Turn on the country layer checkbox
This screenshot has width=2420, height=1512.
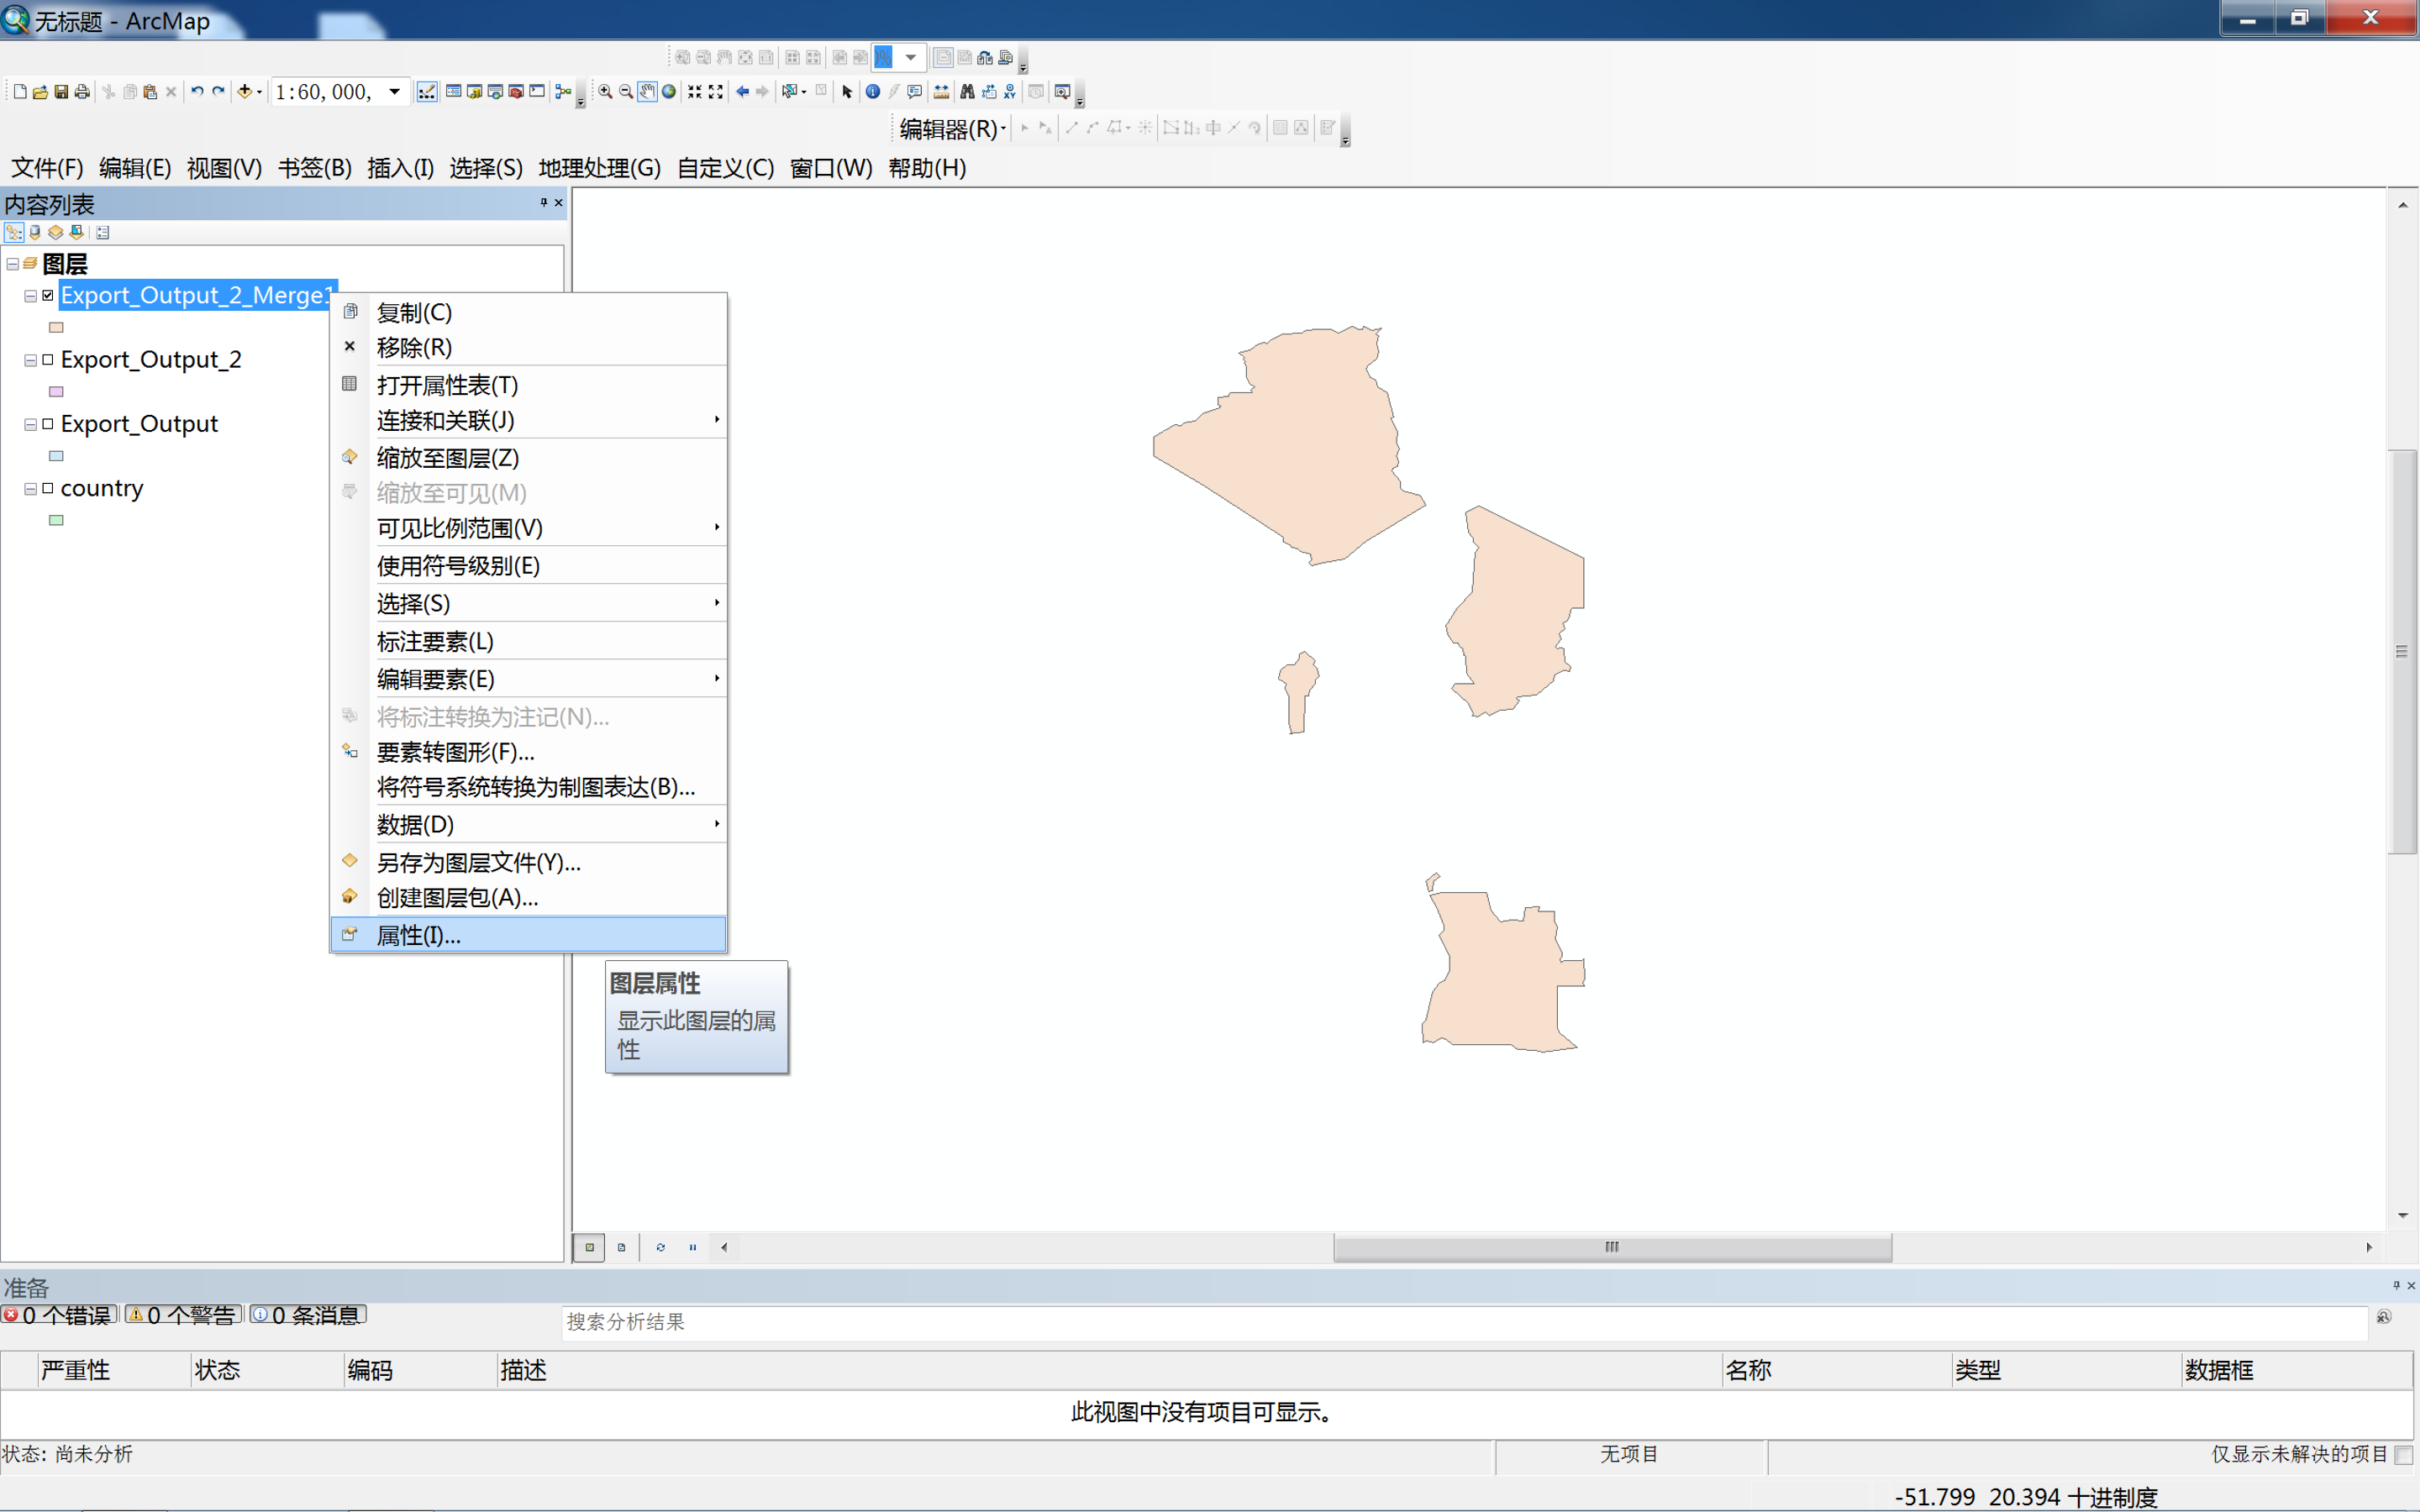click(48, 488)
